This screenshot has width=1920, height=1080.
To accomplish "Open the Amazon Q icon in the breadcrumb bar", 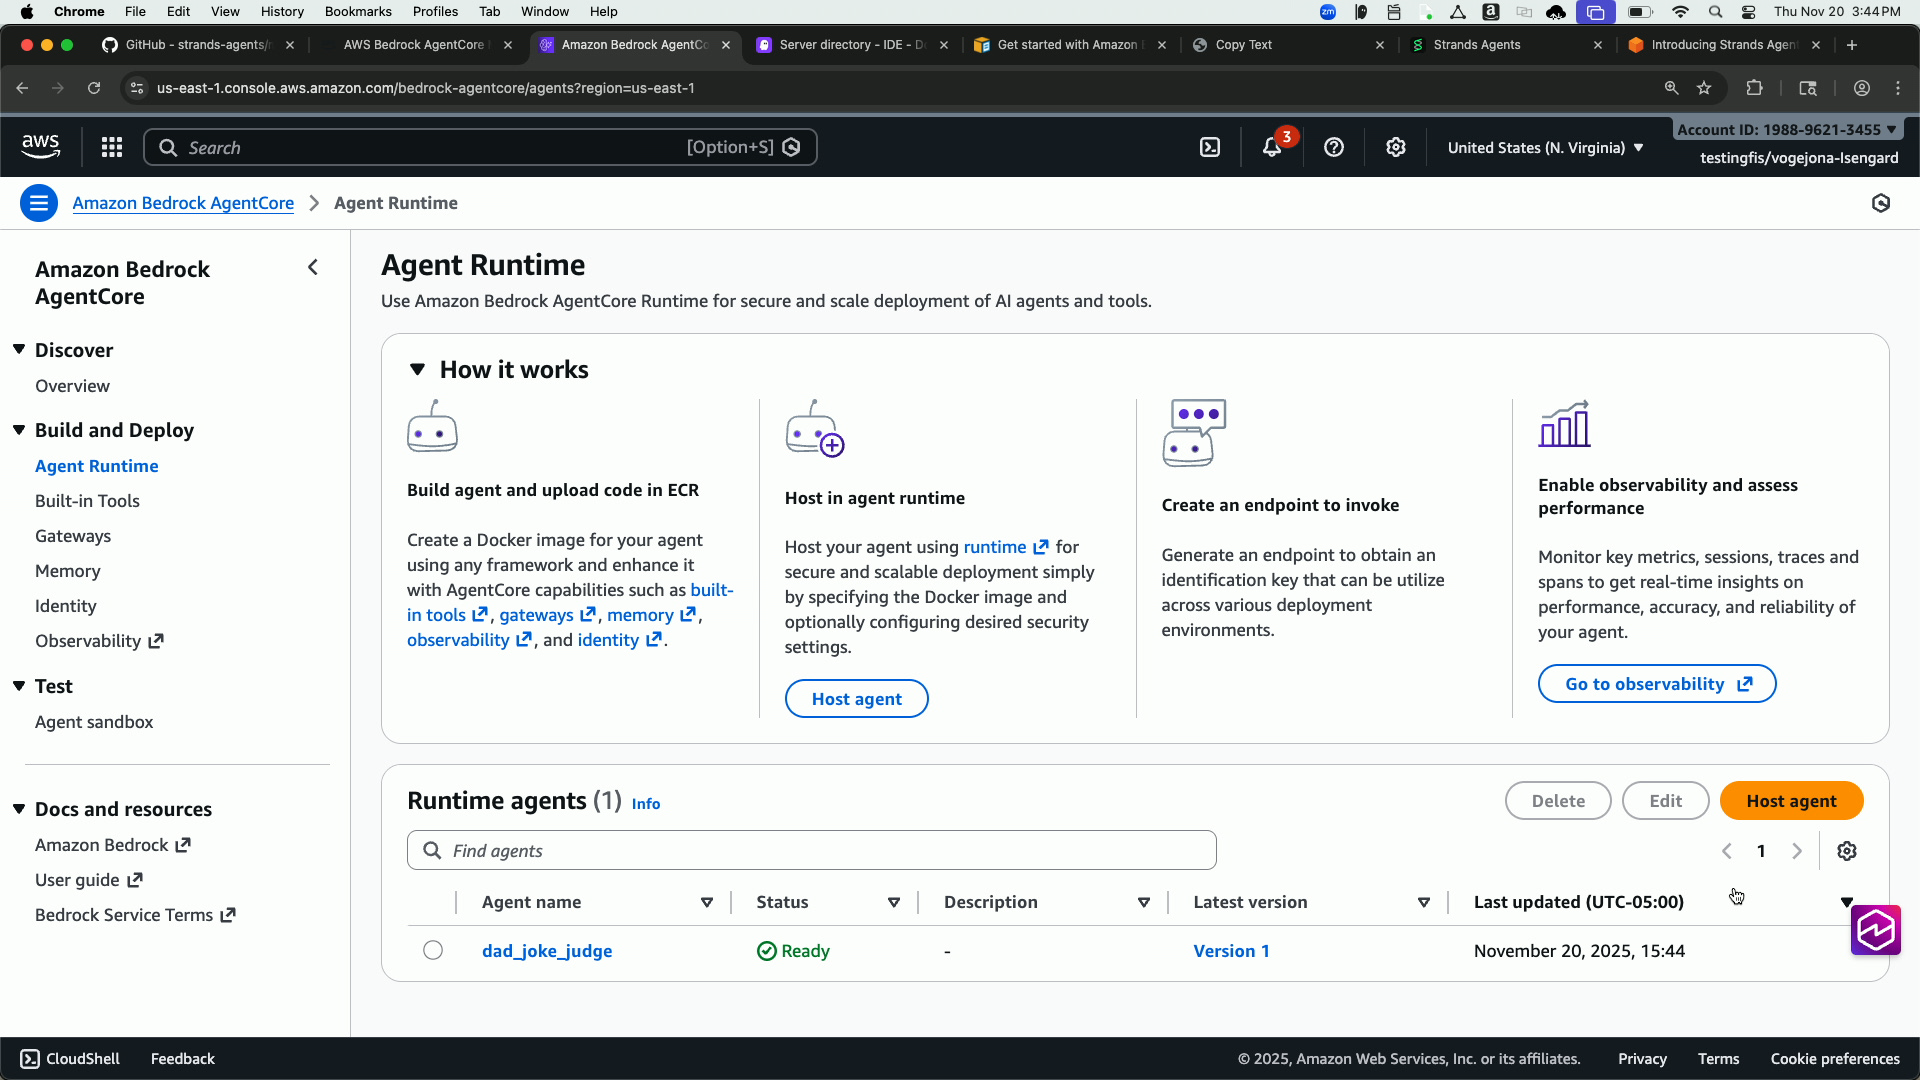I will pos(1881,204).
